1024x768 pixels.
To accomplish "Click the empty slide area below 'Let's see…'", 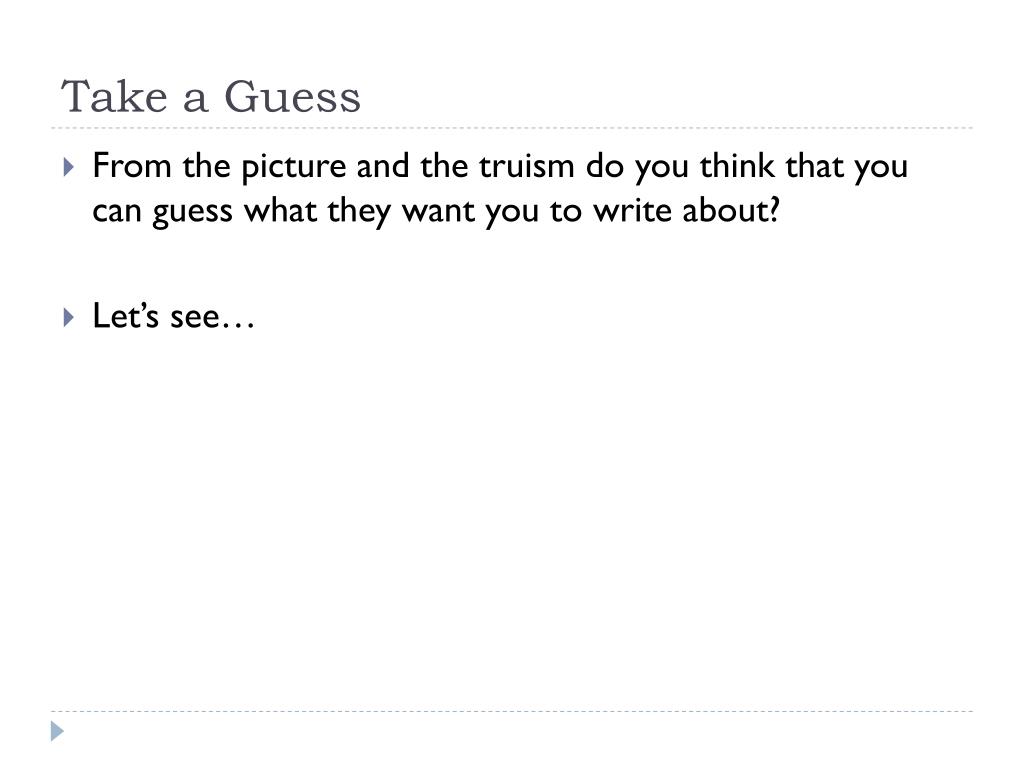I will point(512,516).
